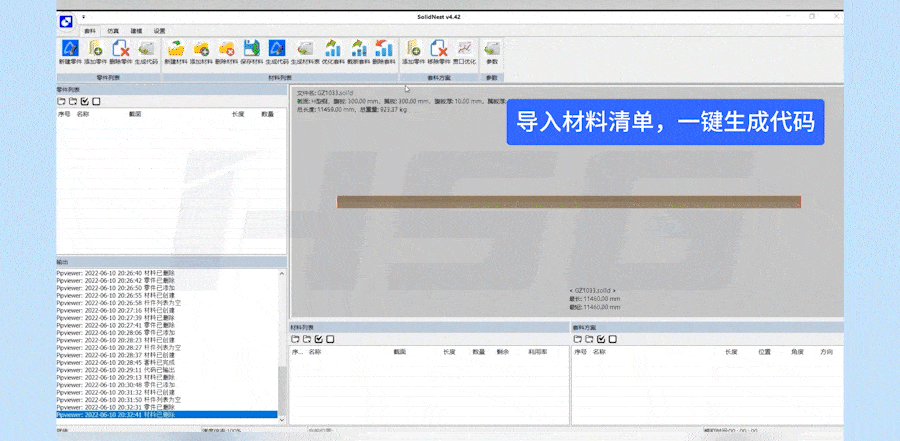This screenshot has height=441, width=900.
Task: Click 长度 column header in 零件列表
Action: pyautogui.click(x=238, y=114)
